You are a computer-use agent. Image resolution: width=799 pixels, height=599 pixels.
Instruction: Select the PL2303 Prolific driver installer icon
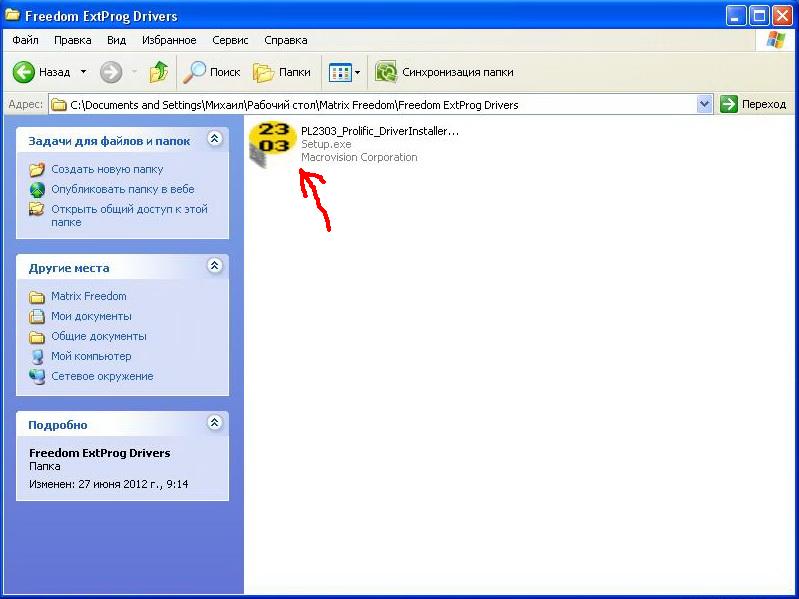(272, 144)
